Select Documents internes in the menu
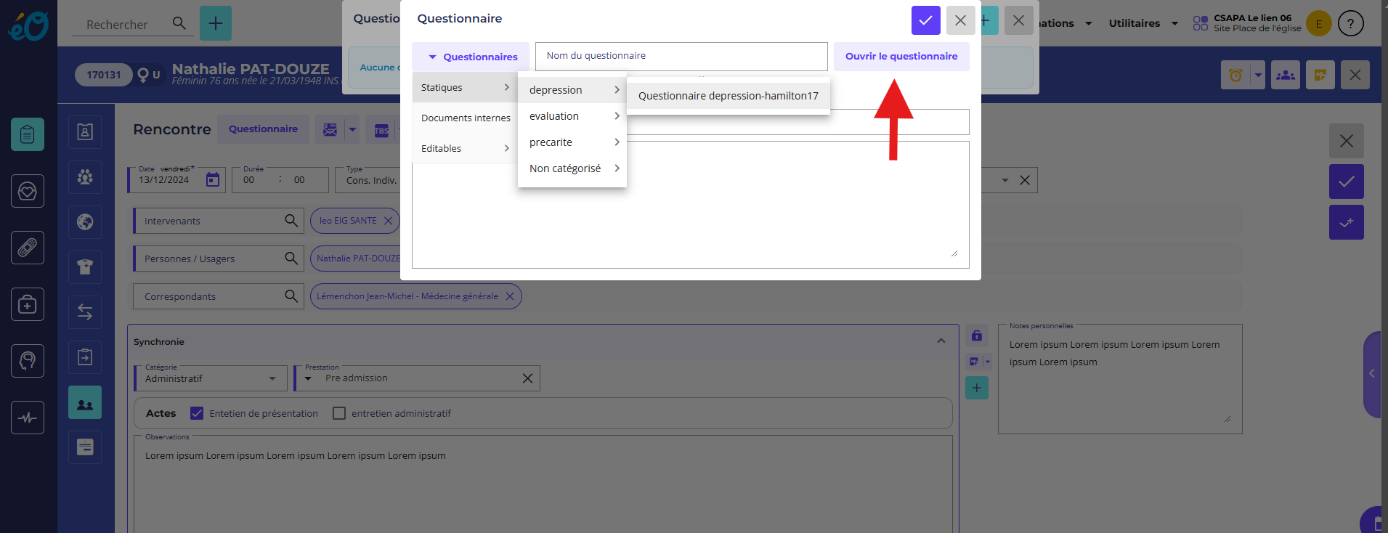 (465, 118)
